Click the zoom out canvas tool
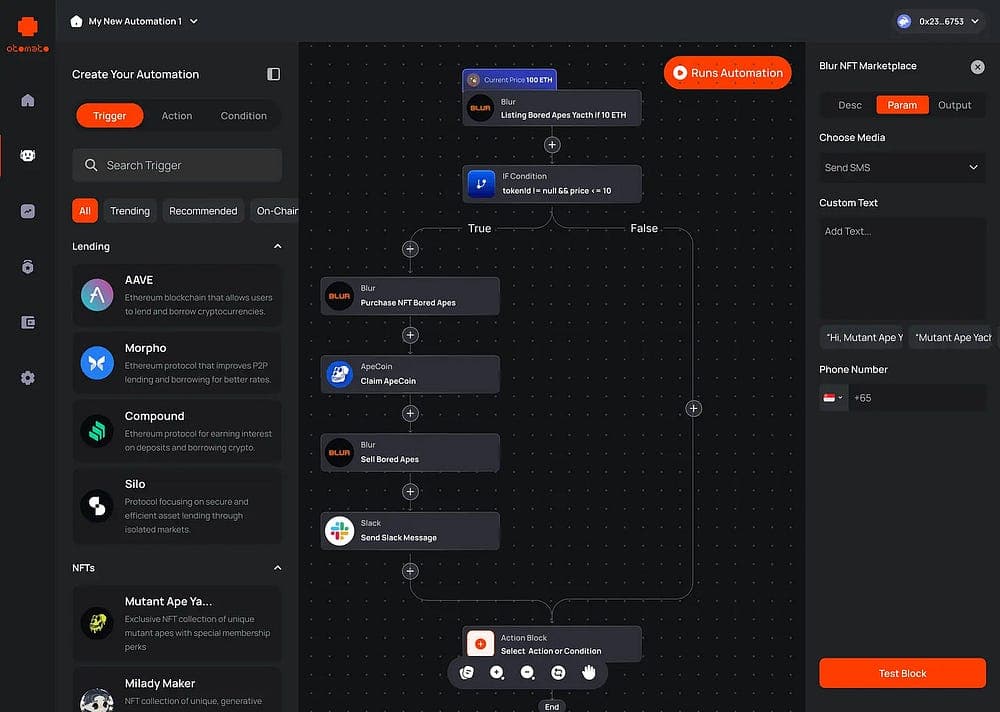Viewport: 1000px width, 712px height. point(527,672)
